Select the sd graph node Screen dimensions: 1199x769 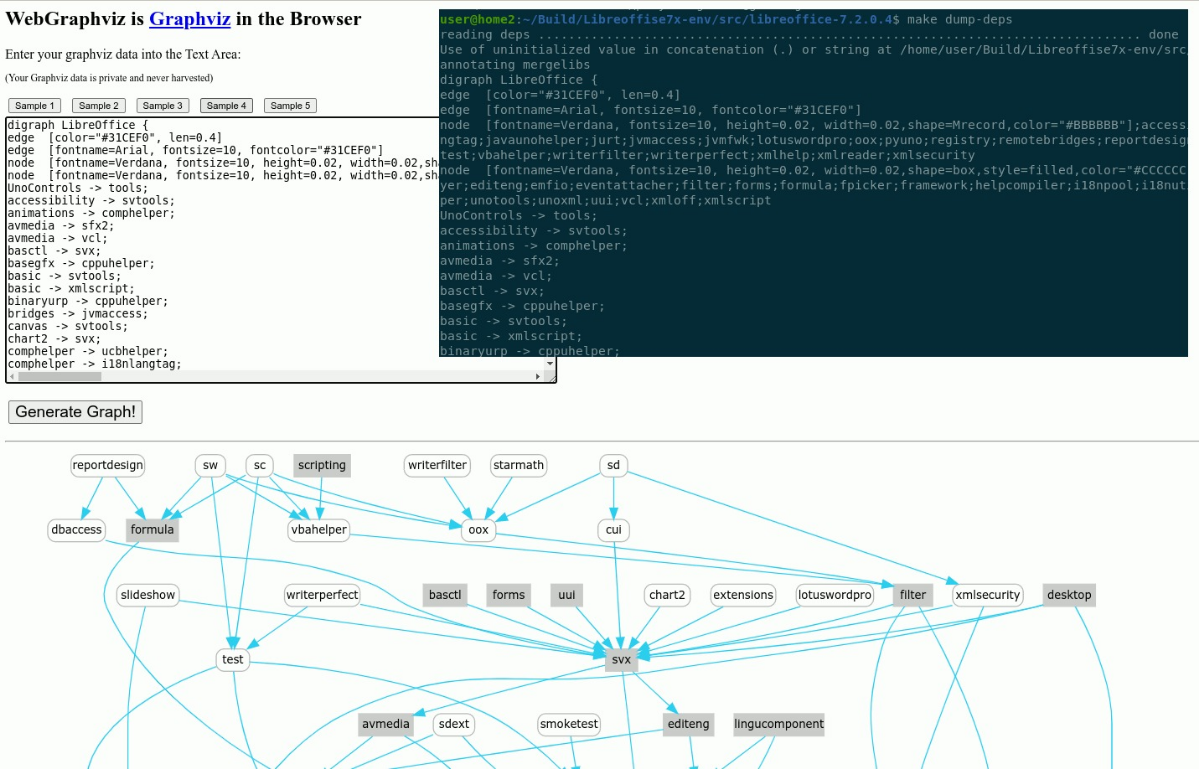(613, 465)
